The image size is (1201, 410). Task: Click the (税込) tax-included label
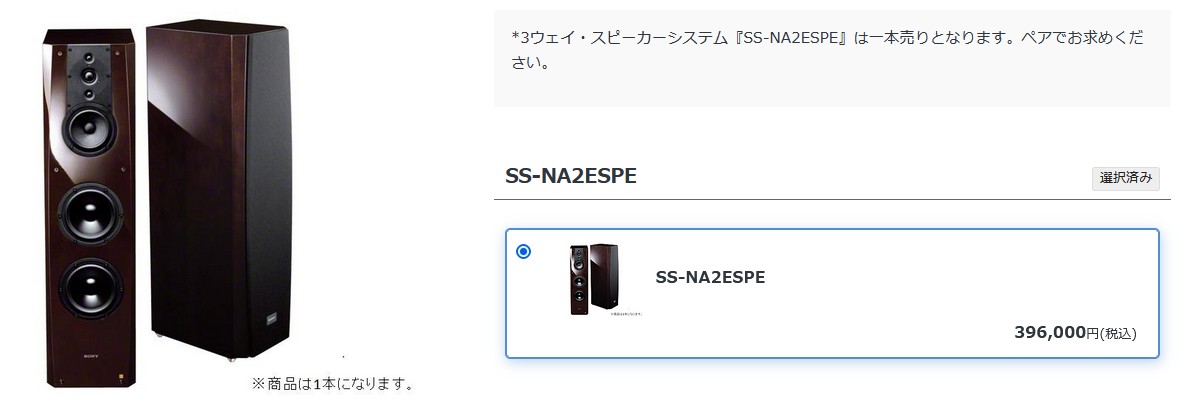[1118, 334]
